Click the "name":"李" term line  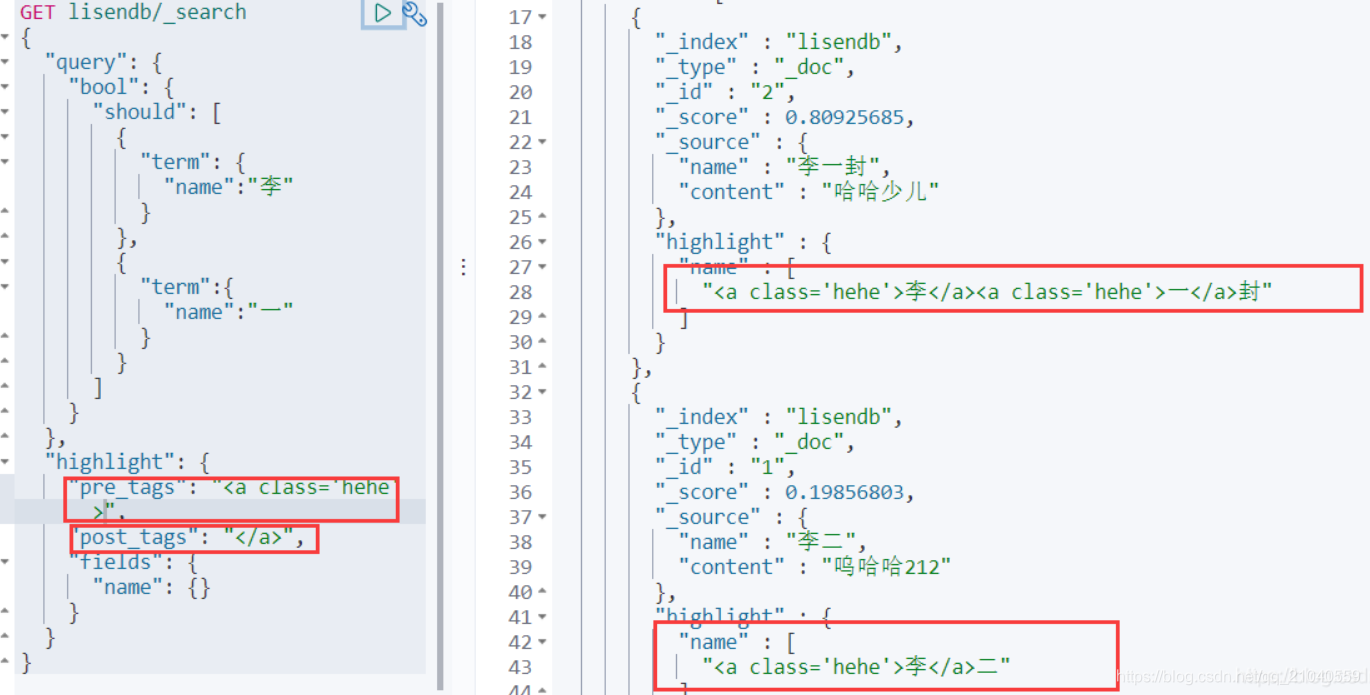[x=228, y=187]
